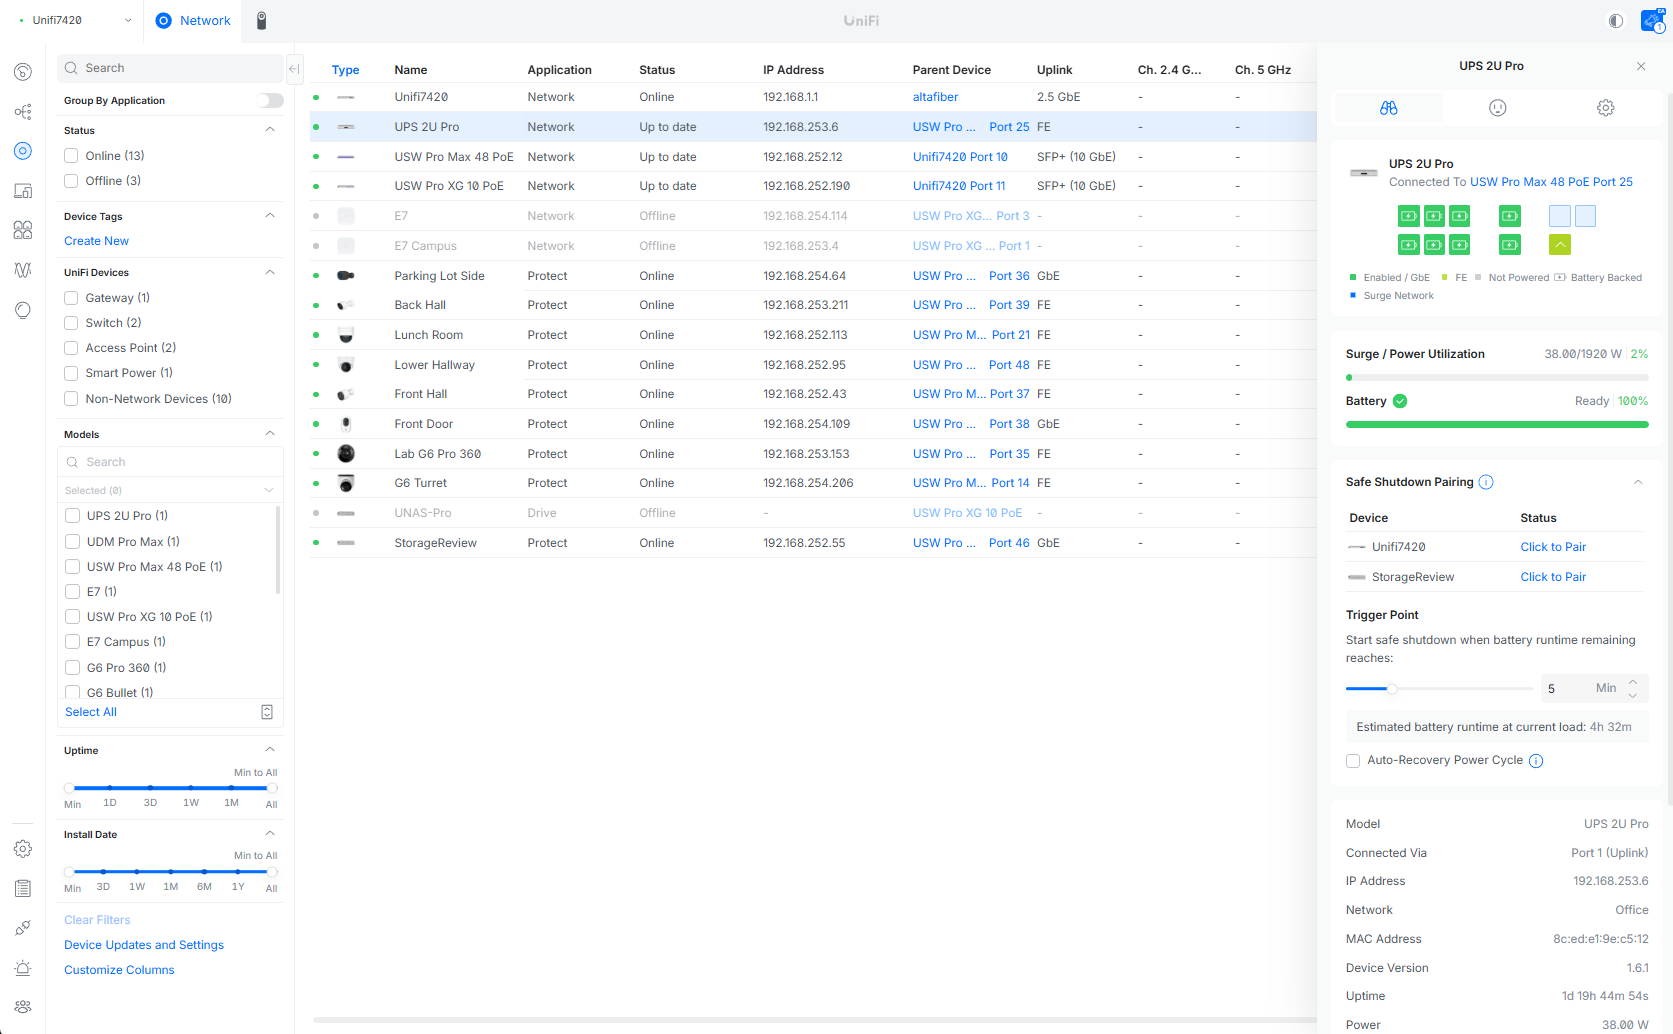Toggle Group By Application switch
This screenshot has height=1034, width=1673.
point(270,101)
